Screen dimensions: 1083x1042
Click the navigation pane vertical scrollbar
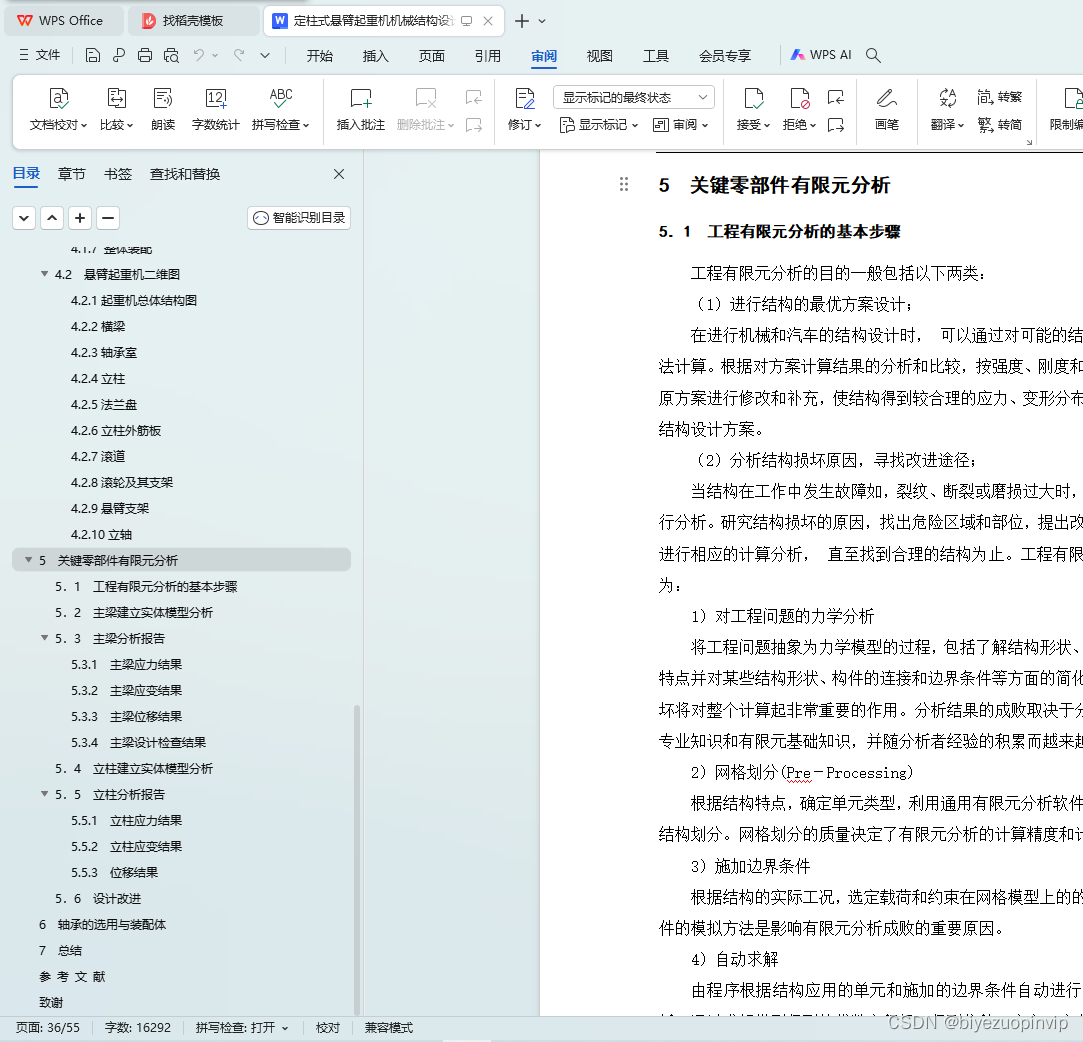[356, 860]
